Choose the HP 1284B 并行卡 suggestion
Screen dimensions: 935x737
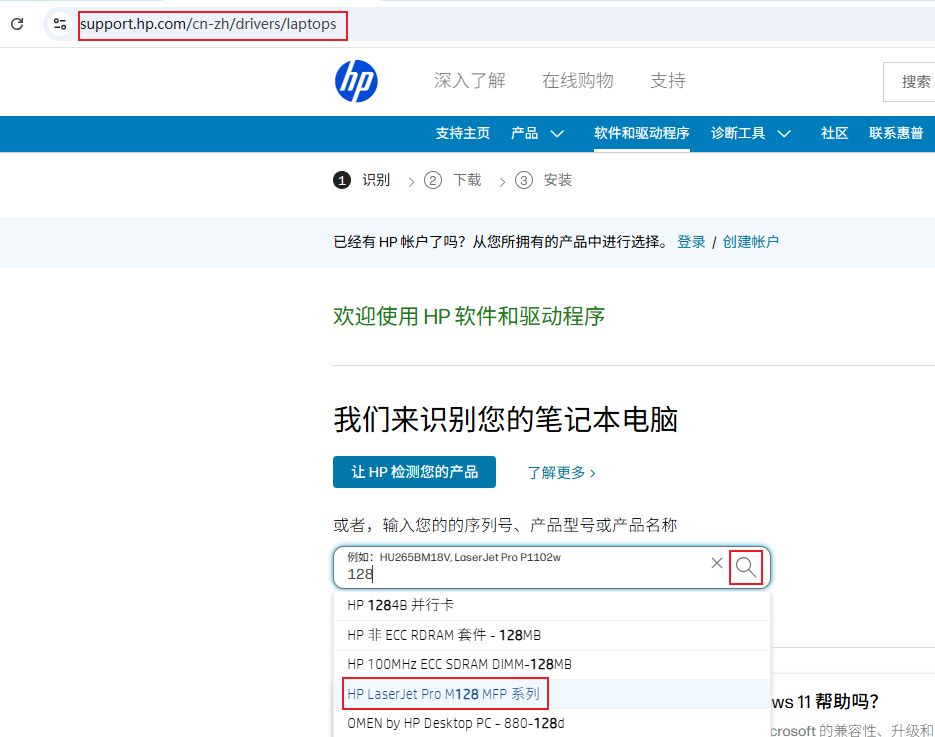click(401, 605)
